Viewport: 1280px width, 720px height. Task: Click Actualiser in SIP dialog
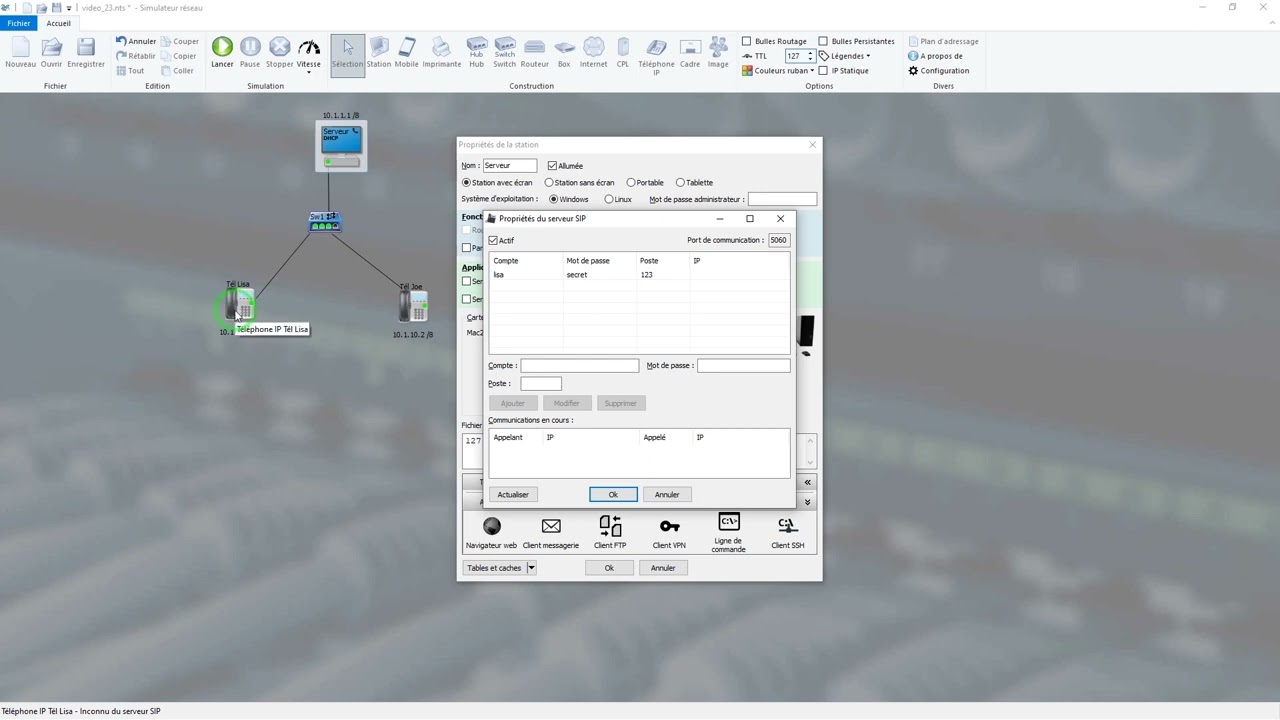(513, 494)
